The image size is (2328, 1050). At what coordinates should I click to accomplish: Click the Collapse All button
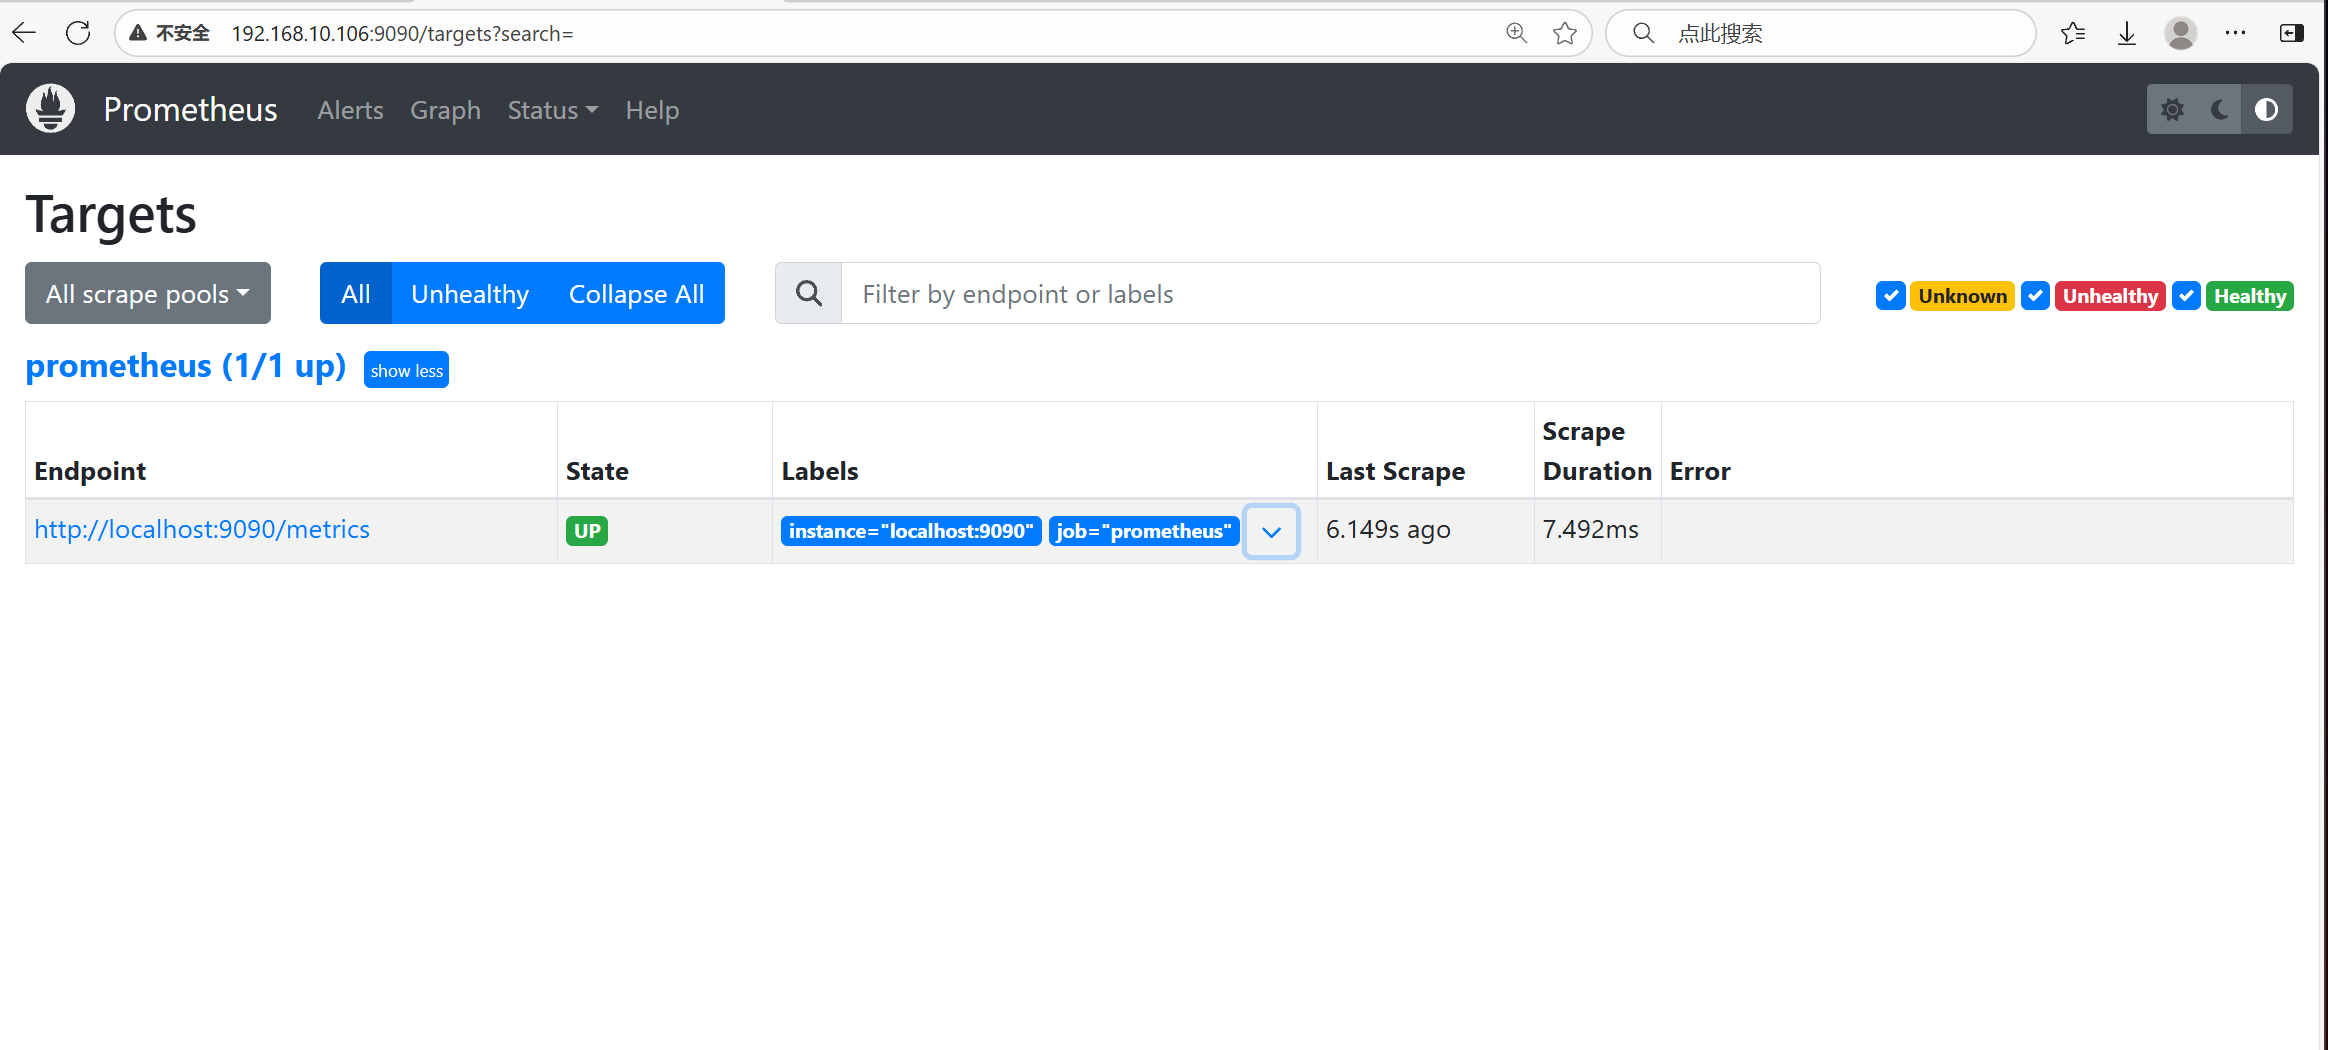point(637,293)
